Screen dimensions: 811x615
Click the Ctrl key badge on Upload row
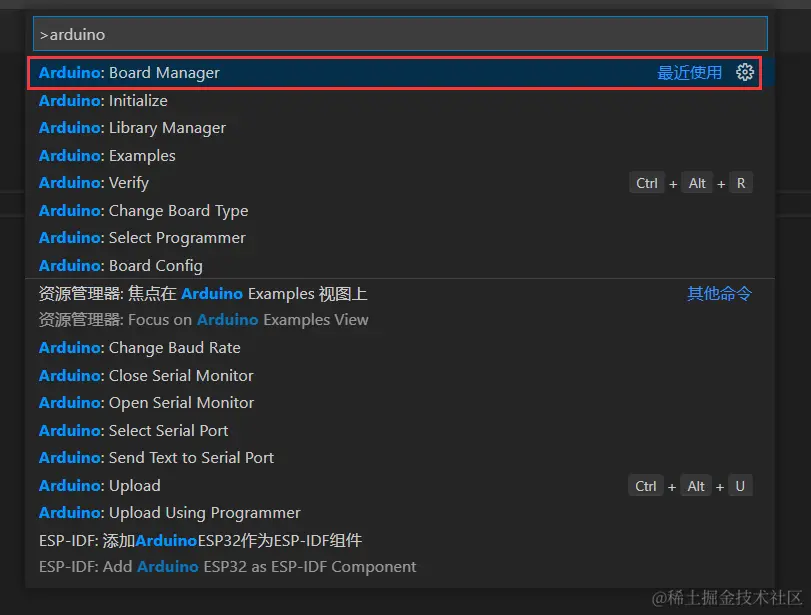[x=645, y=486]
